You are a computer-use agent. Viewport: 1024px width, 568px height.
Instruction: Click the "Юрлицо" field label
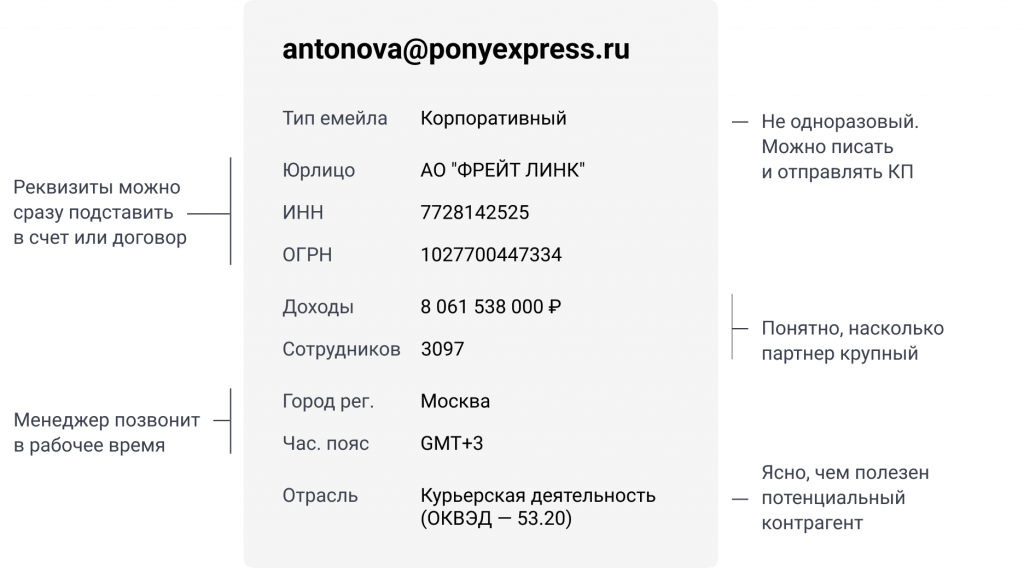(319, 170)
